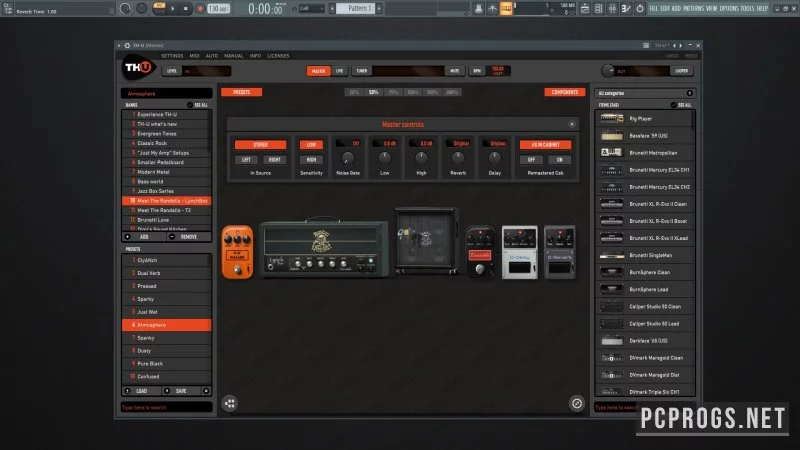Open the LOOPER

click(x=682, y=71)
